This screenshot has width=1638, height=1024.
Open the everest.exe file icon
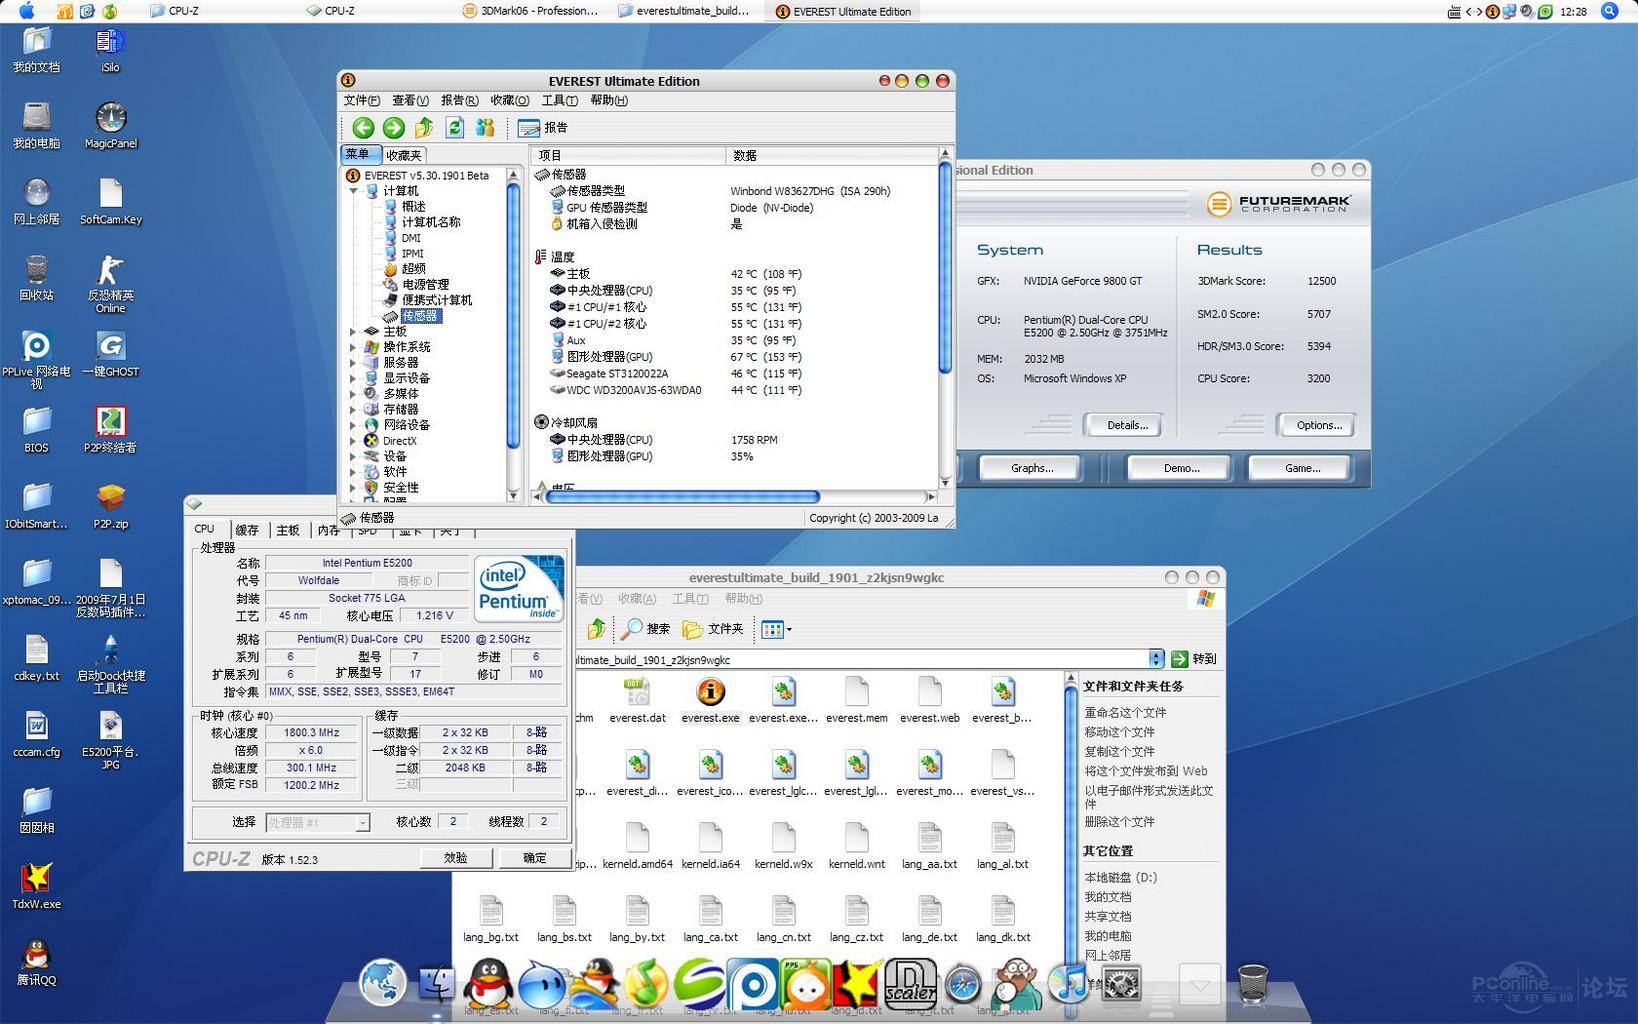click(x=710, y=692)
